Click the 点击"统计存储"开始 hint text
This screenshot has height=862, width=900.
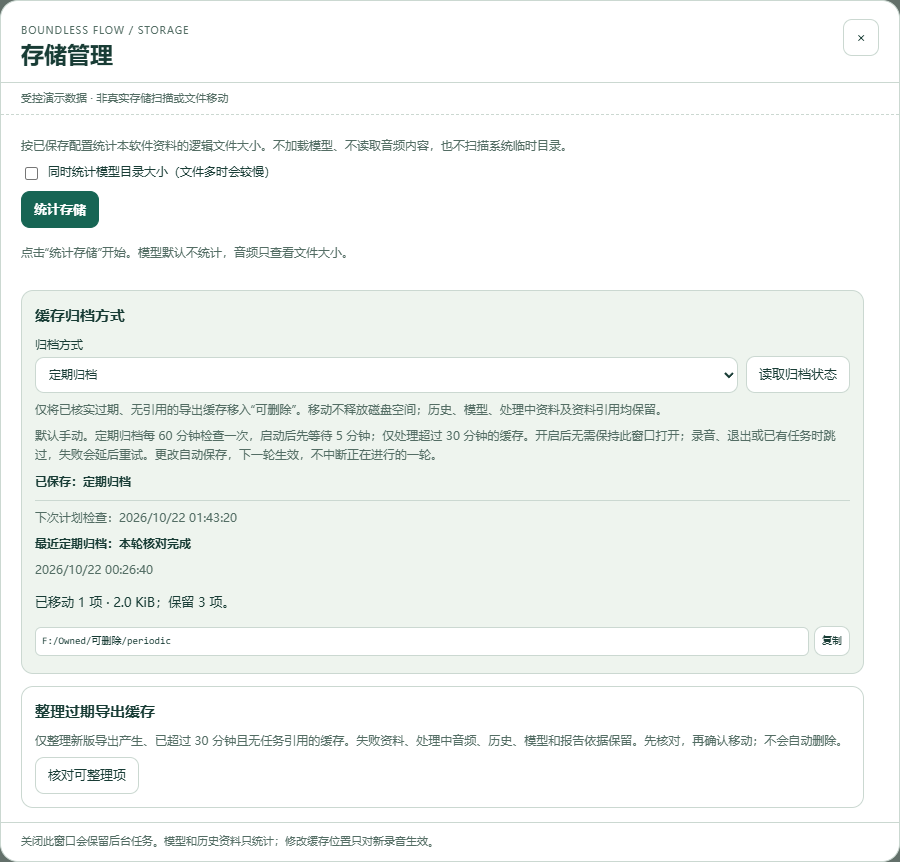tap(185, 253)
